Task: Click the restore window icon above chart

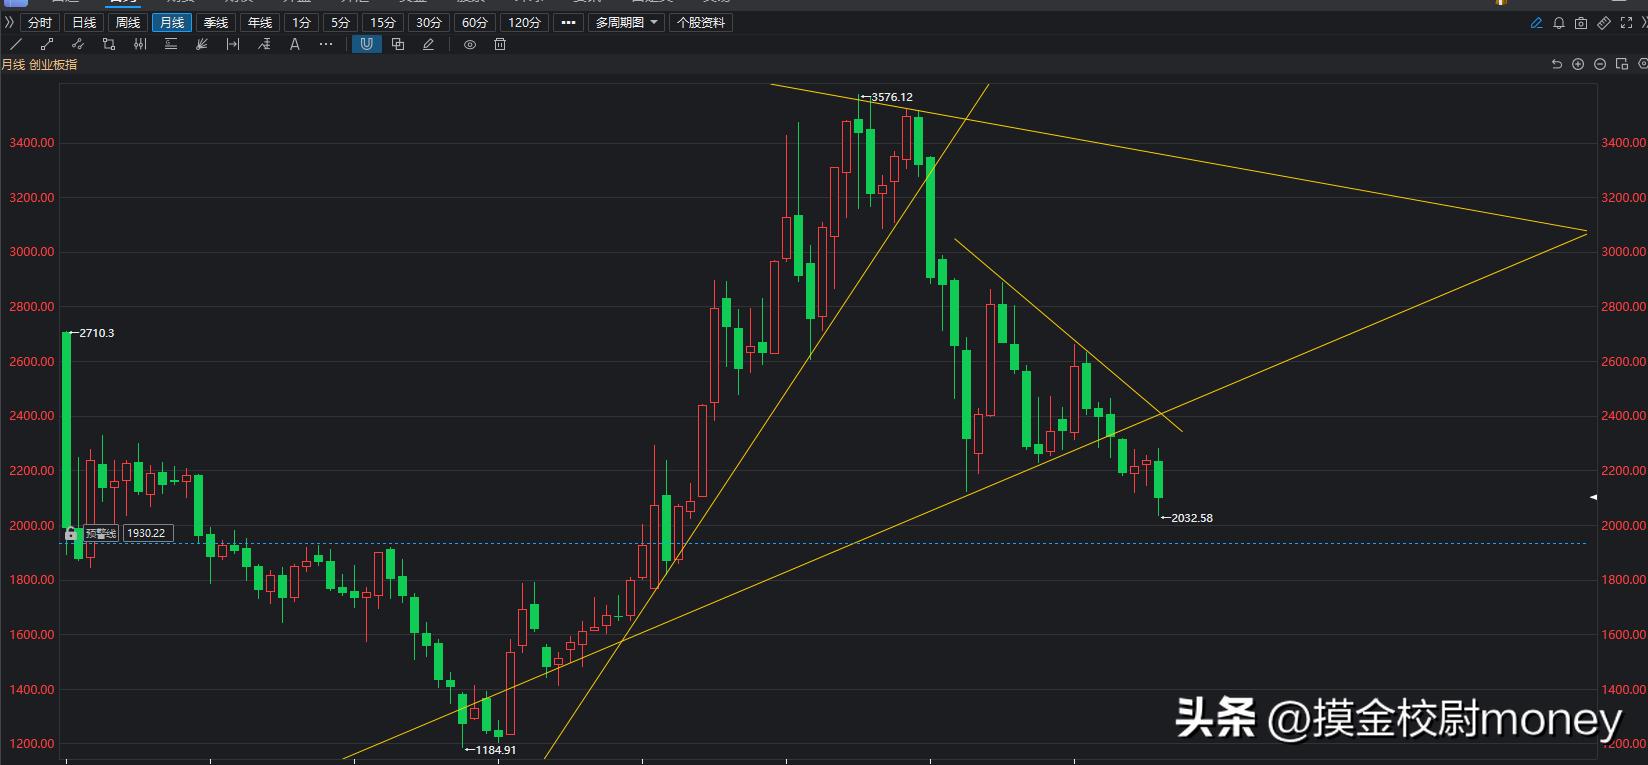Action: tap(1621, 64)
